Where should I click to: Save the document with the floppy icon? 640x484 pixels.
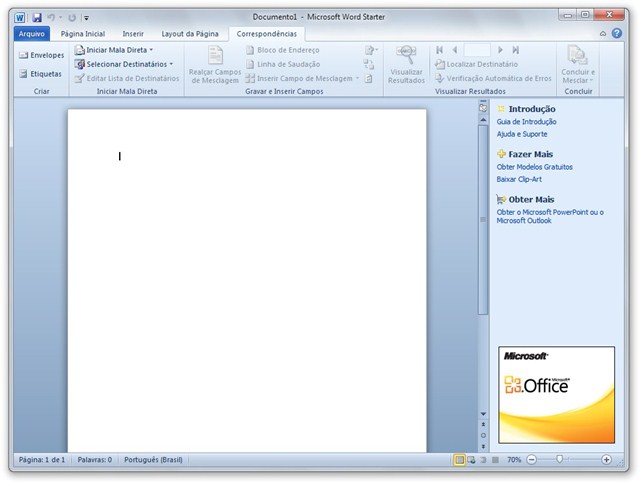coord(37,18)
